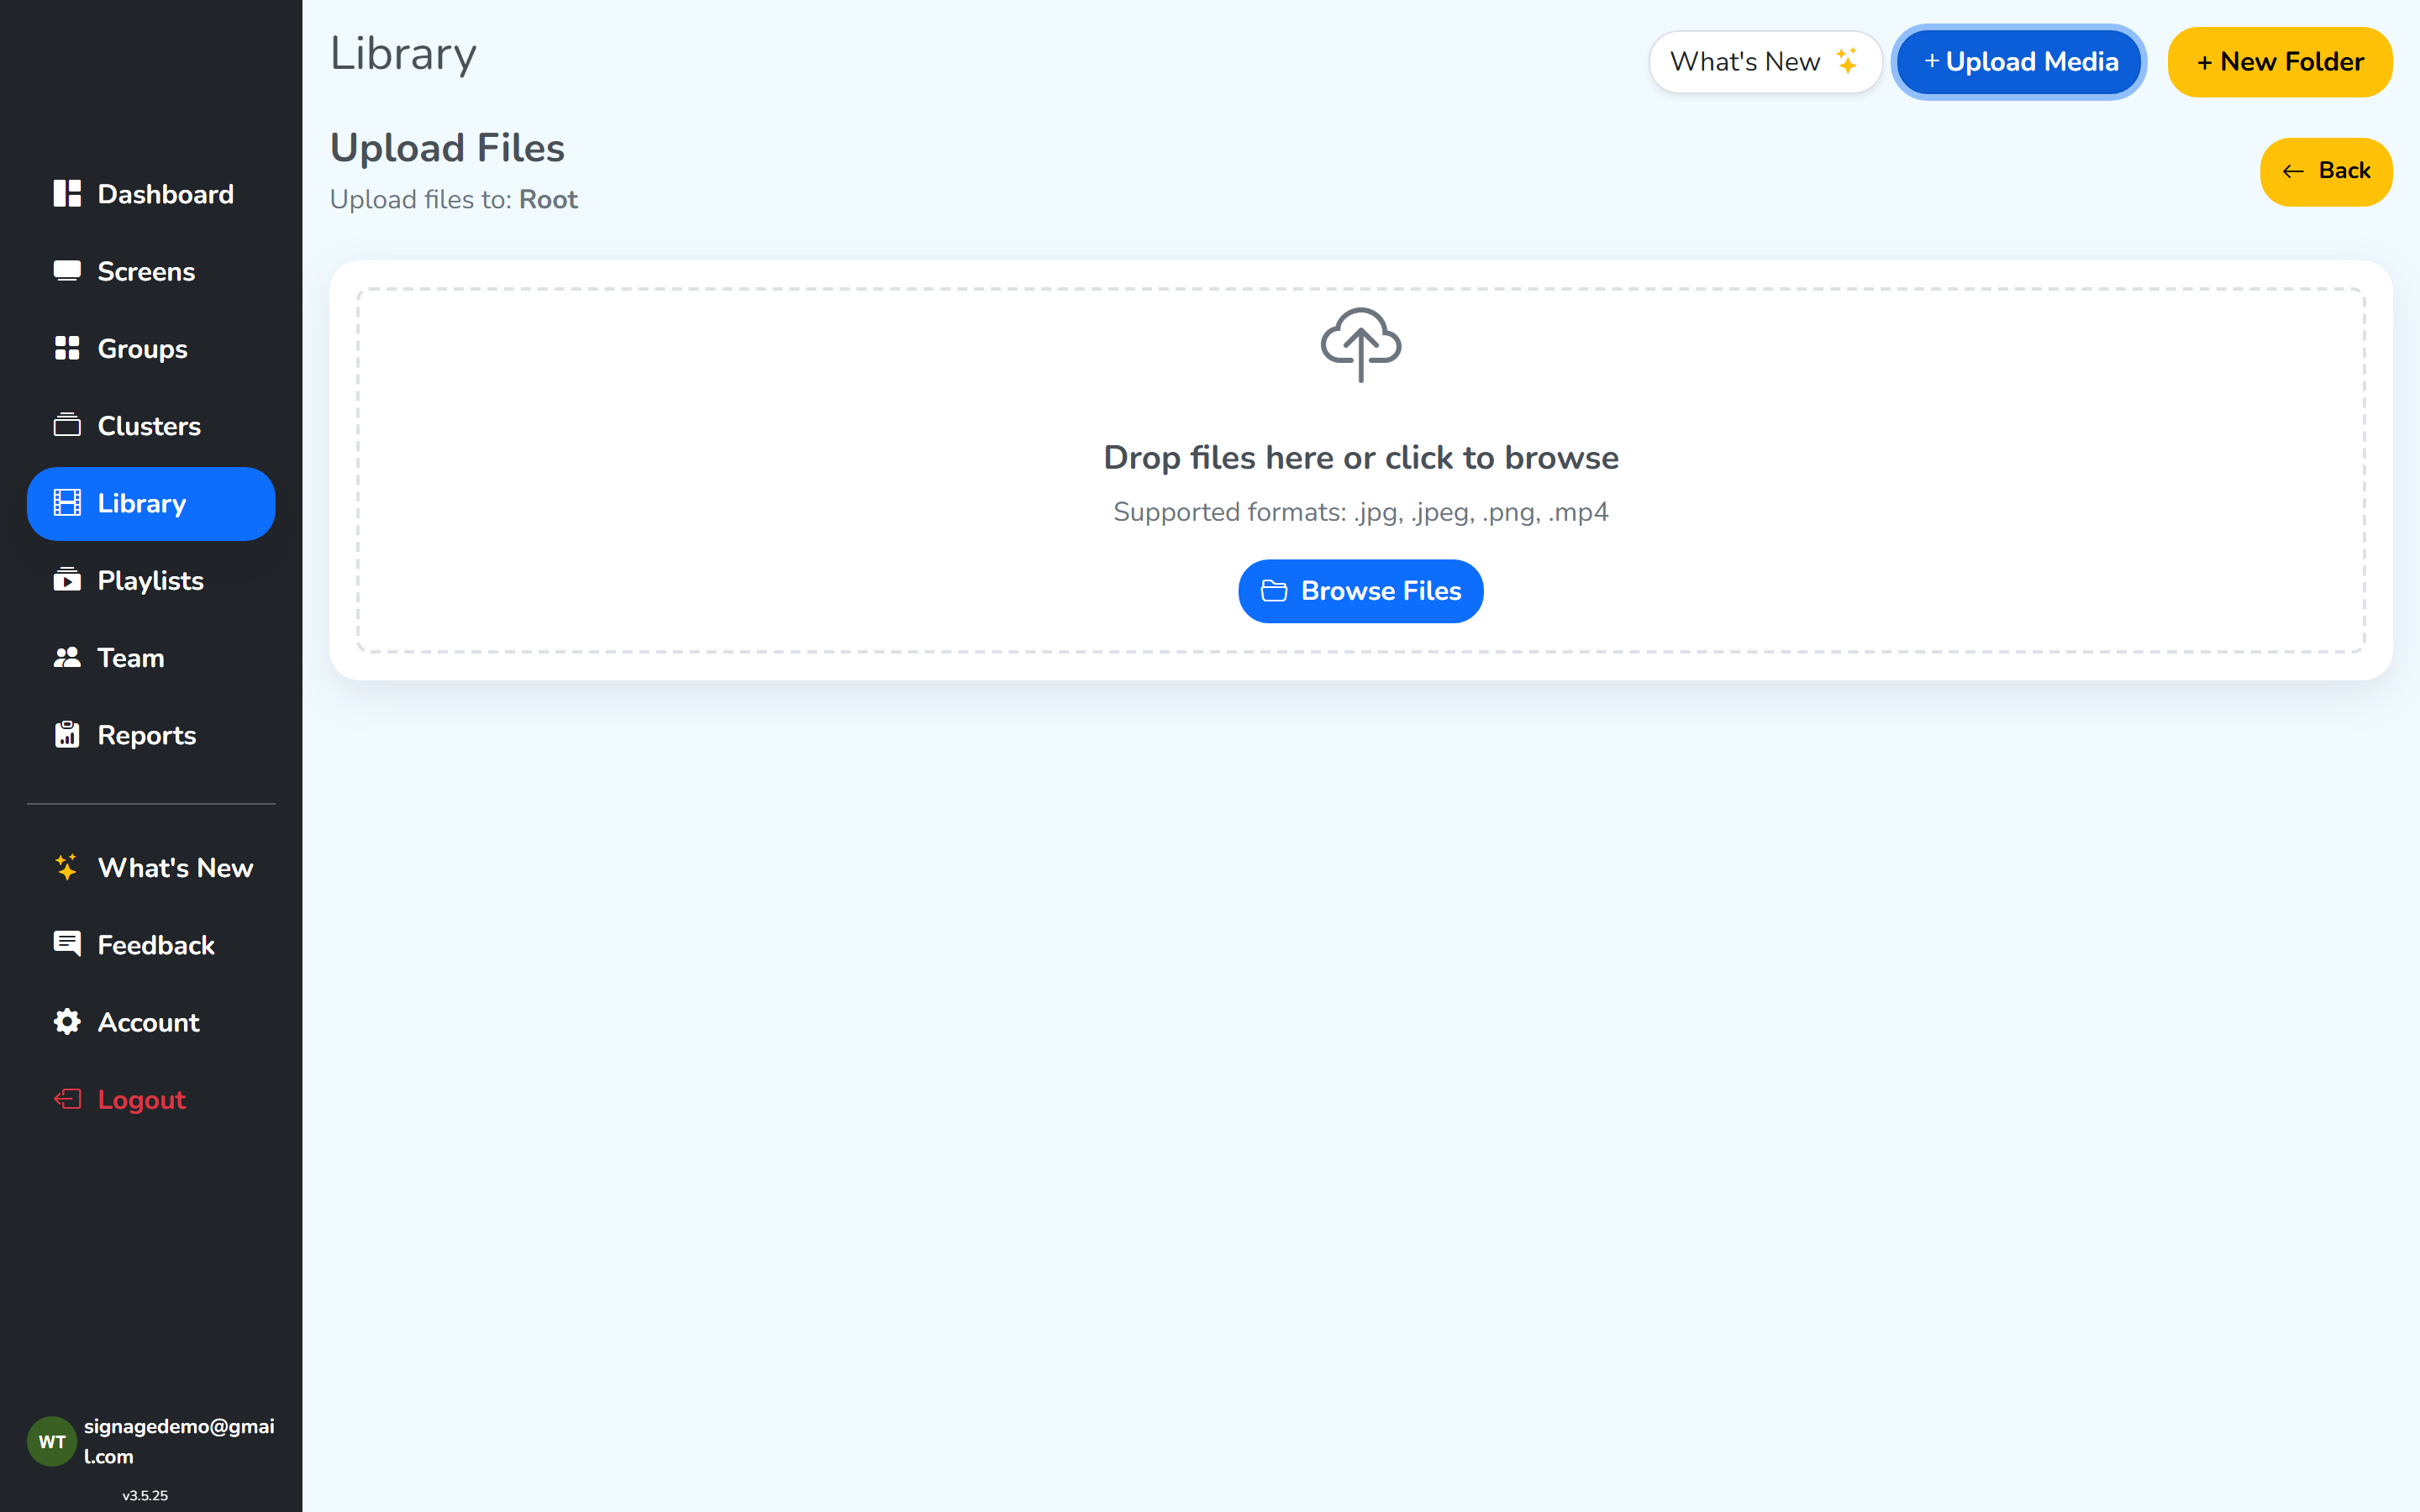This screenshot has height=1512, width=2420.
Task: Select the Feedback label in sidebar
Action: click(156, 945)
